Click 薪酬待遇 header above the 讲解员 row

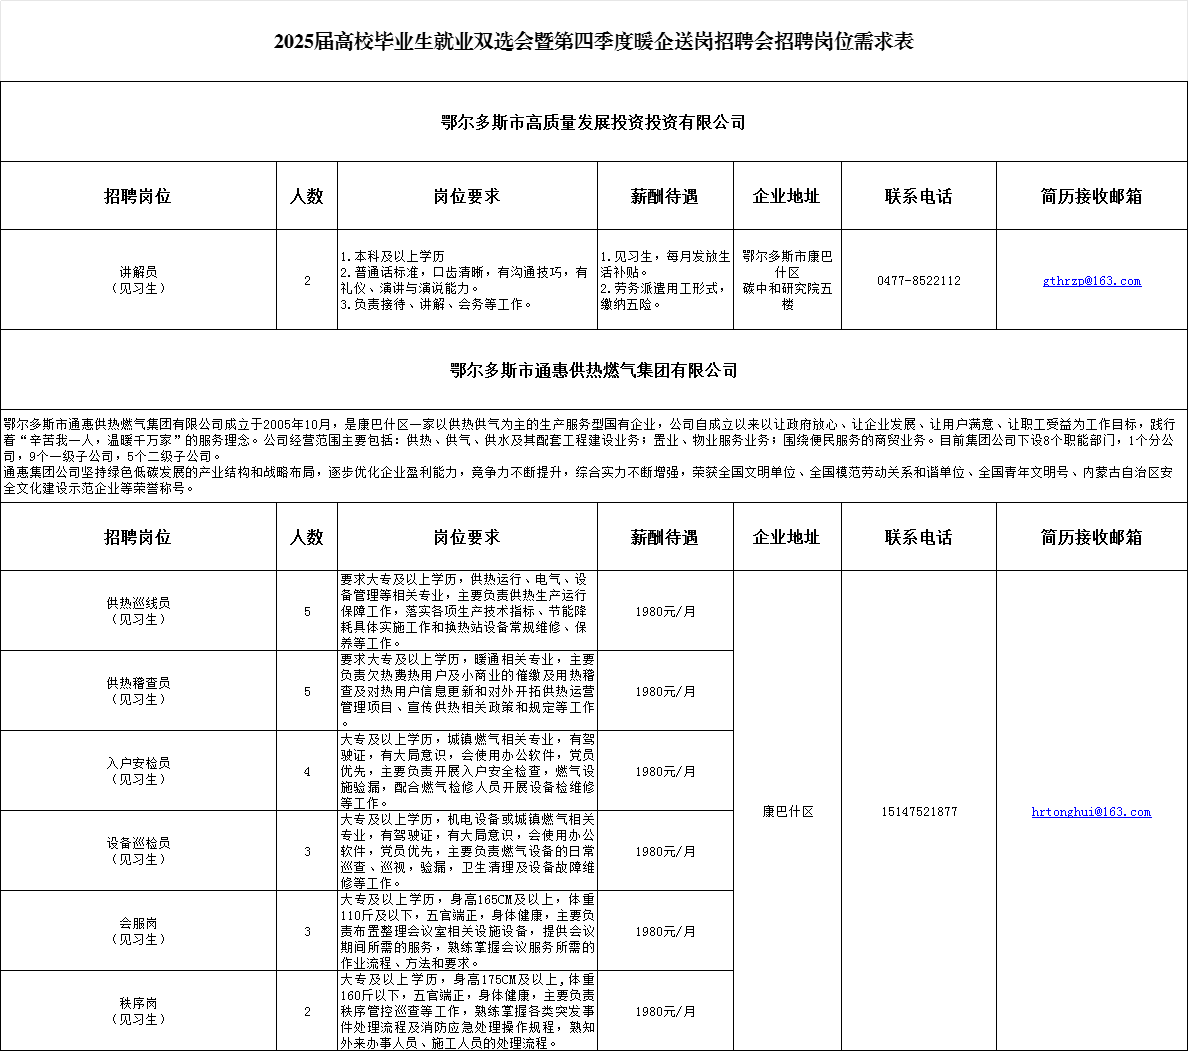[x=664, y=196]
